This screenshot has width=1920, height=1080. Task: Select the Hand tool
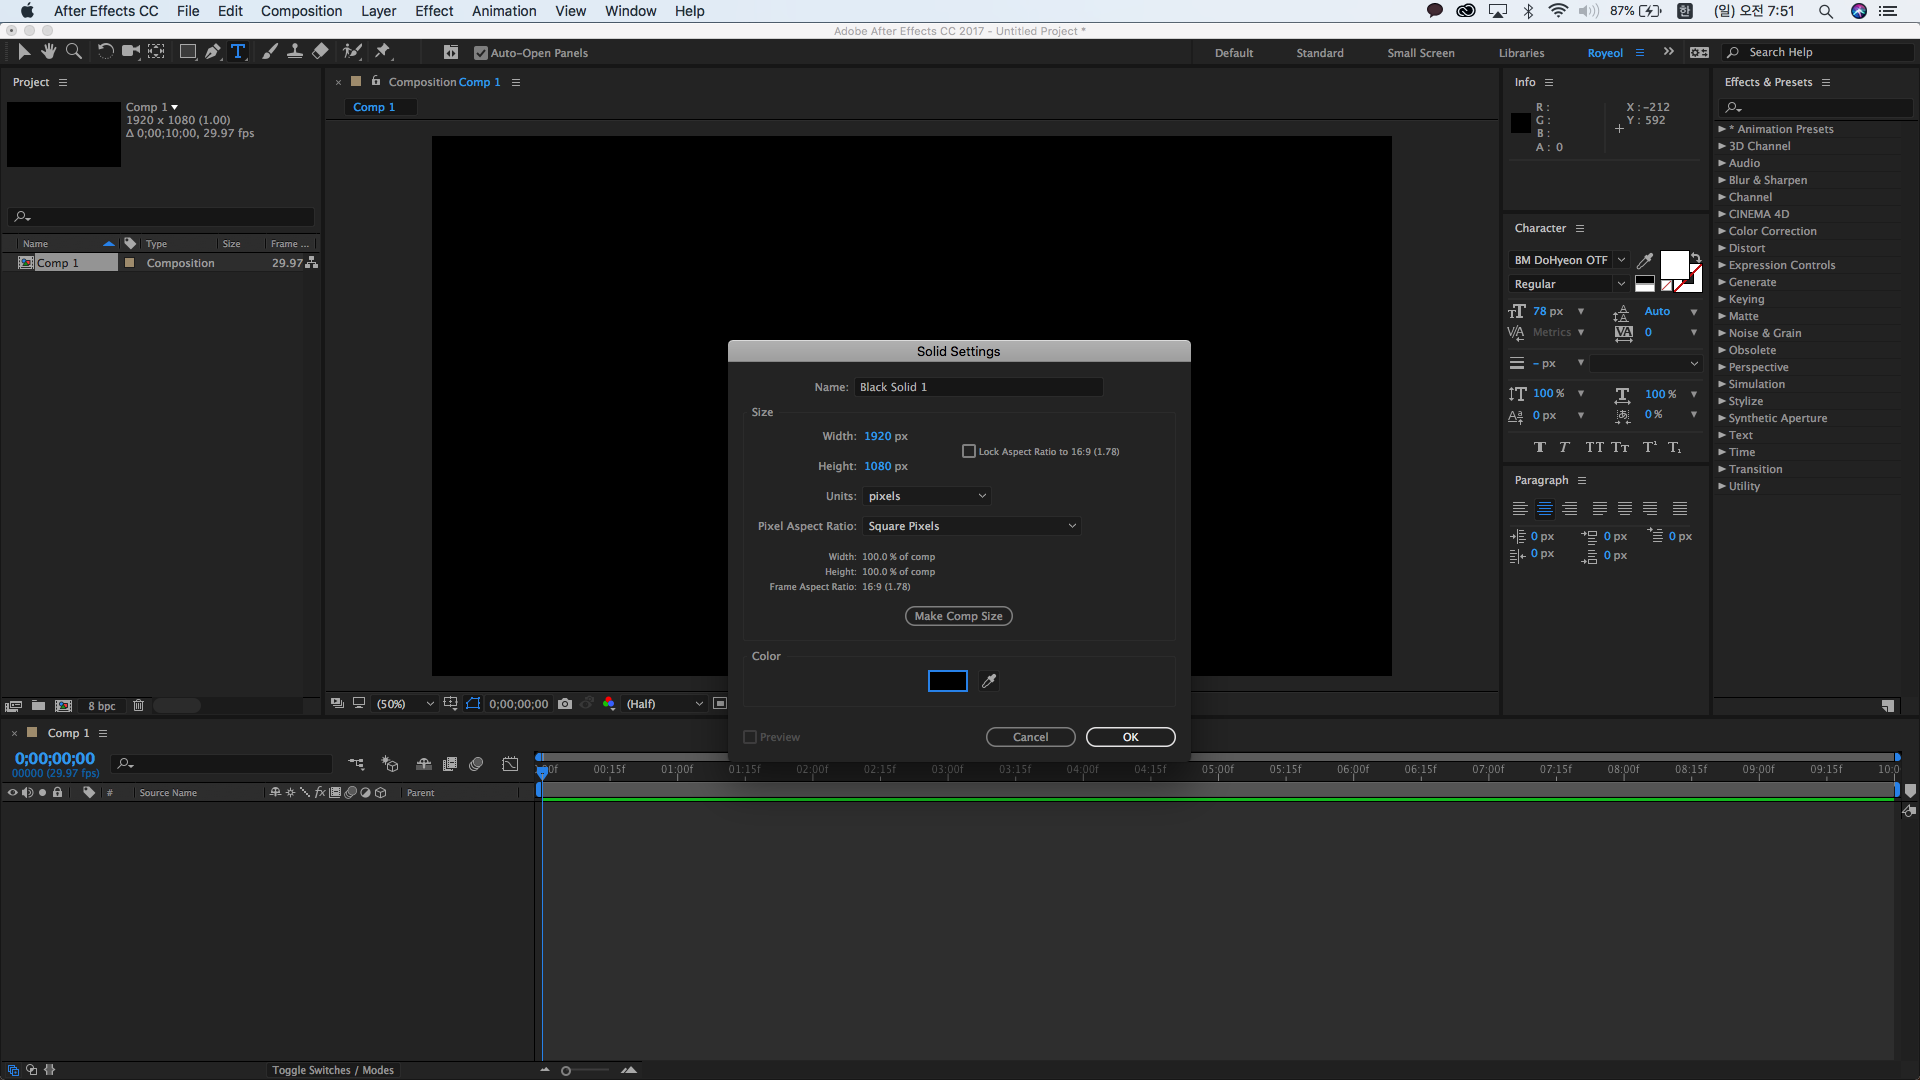point(48,52)
